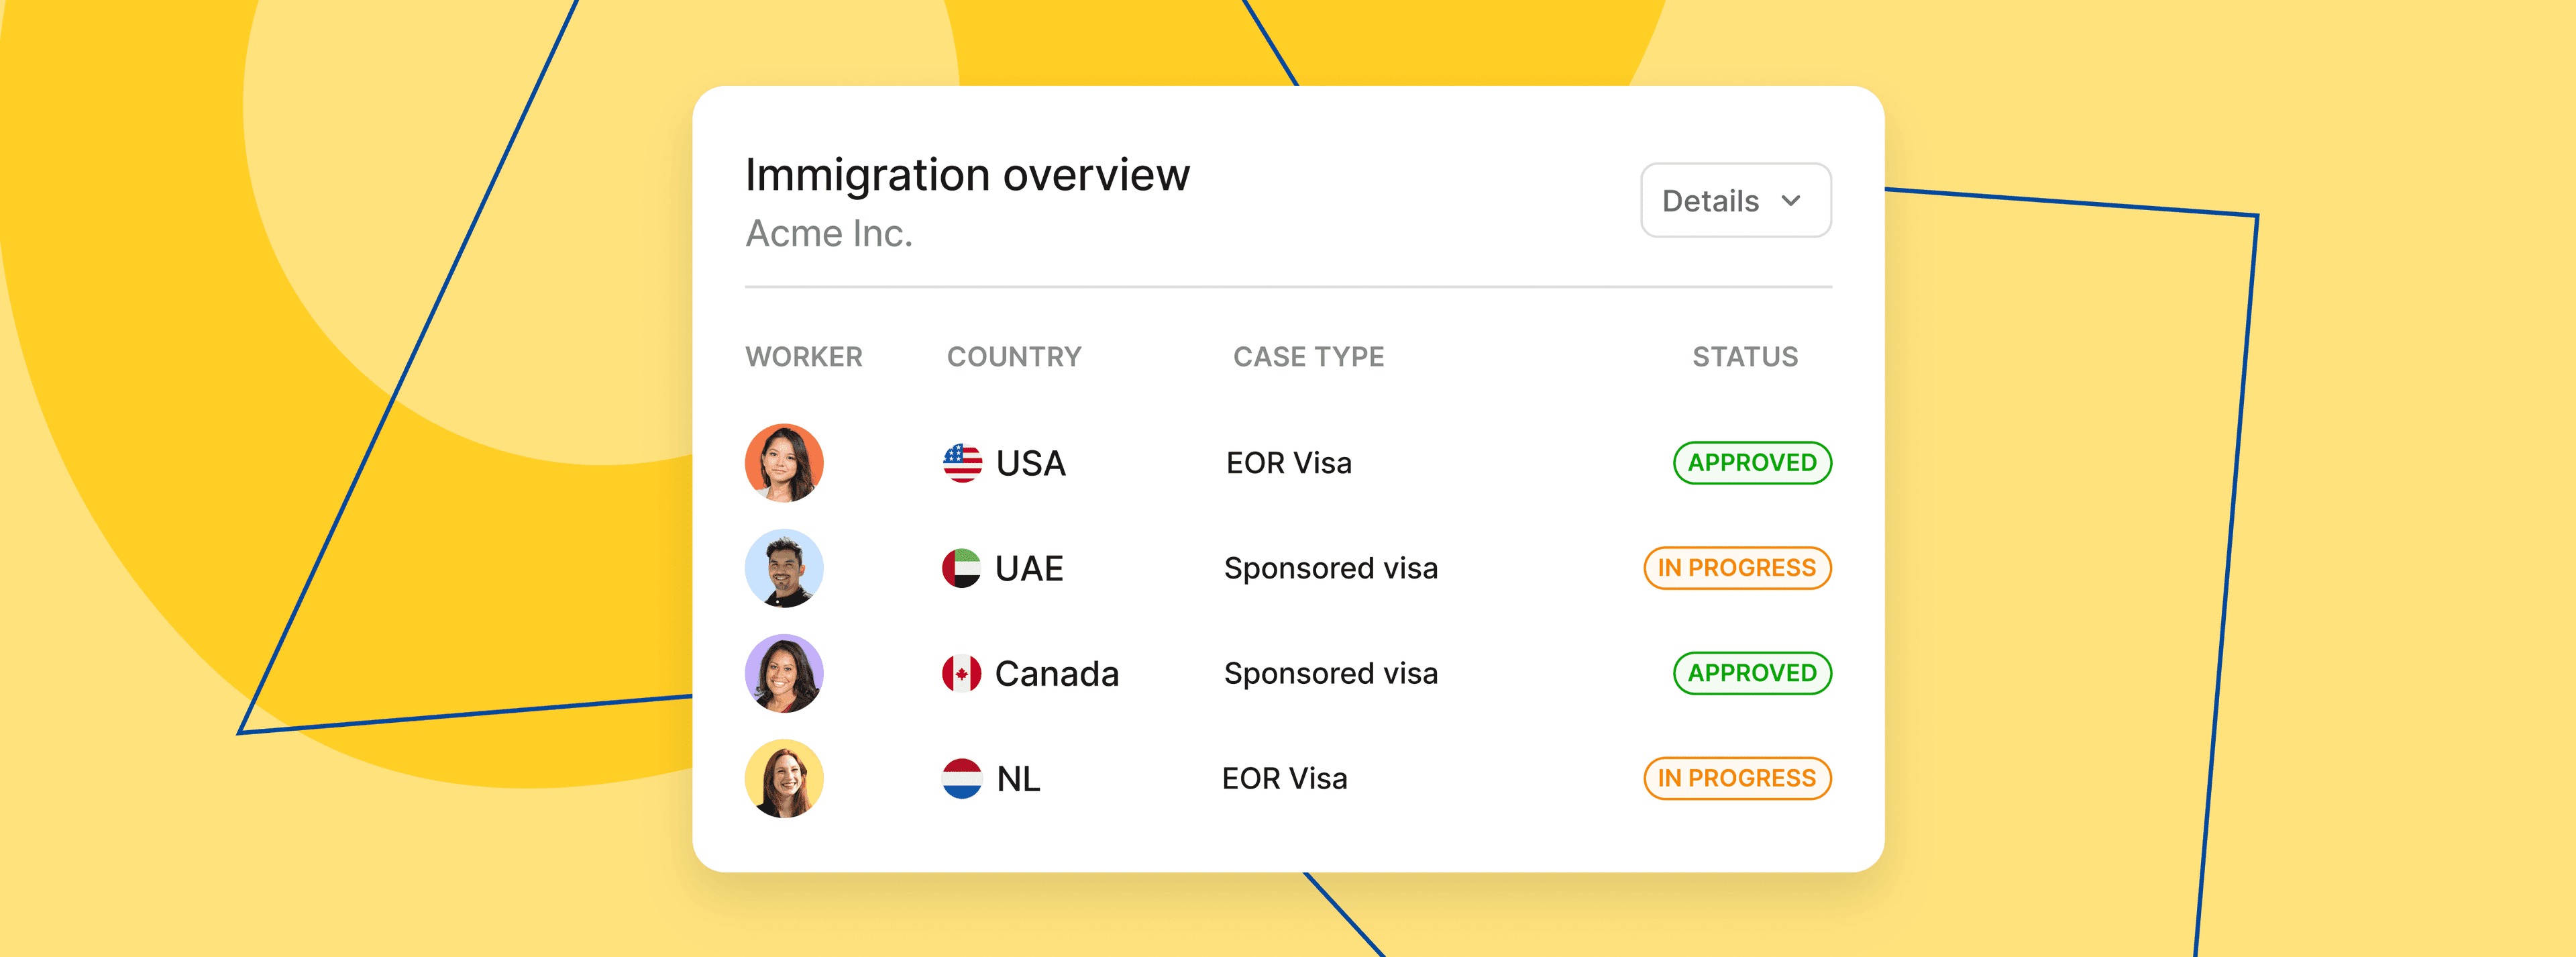2576x957 pixels.
Task: Sort by the COUNTRY column header
Action: 1014,357
